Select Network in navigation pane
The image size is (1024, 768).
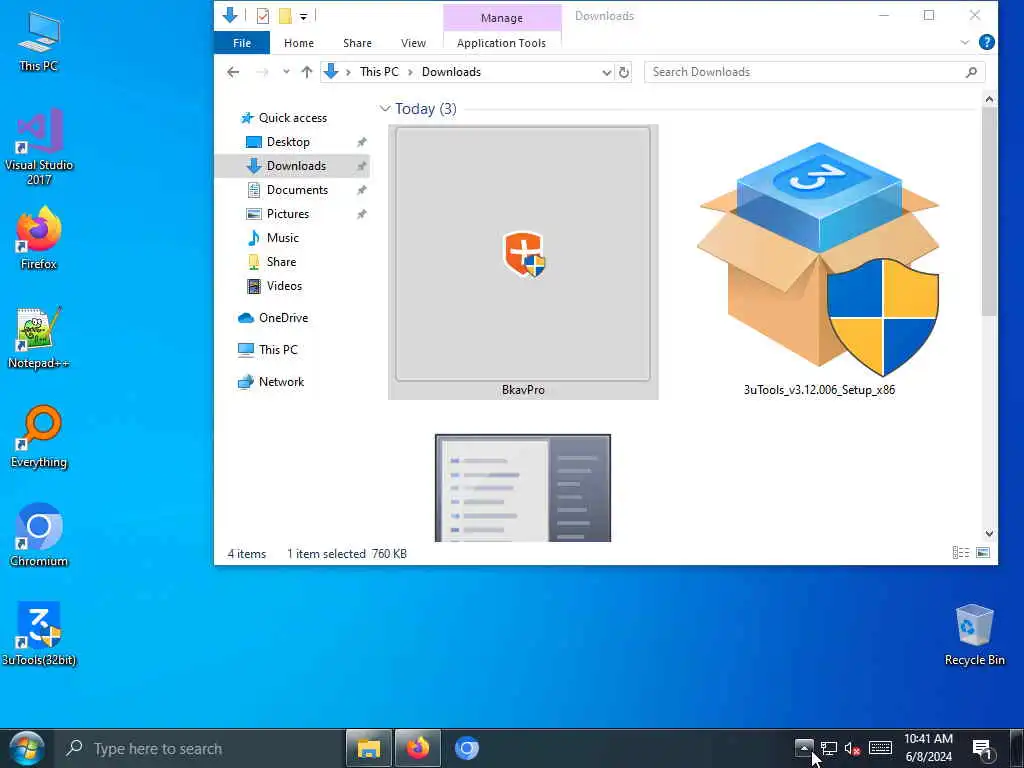coord(281,382)
